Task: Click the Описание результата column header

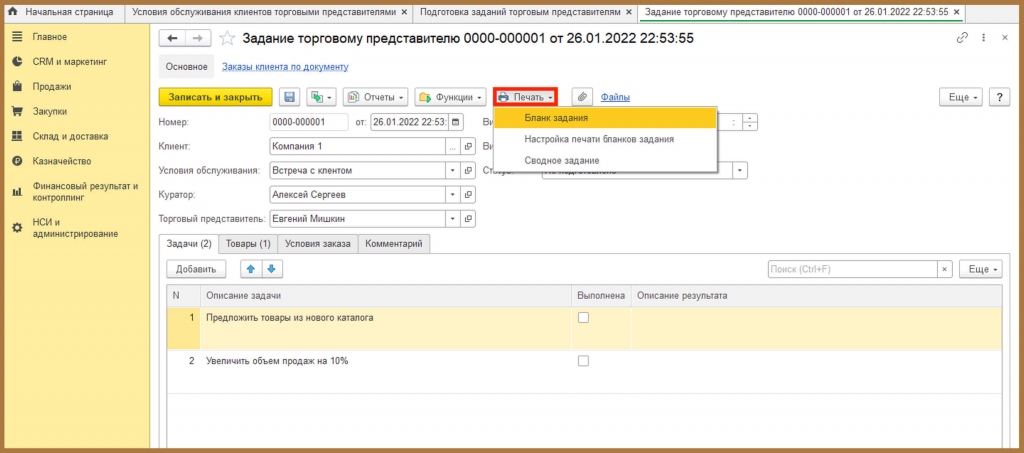Action: point(816,296)
